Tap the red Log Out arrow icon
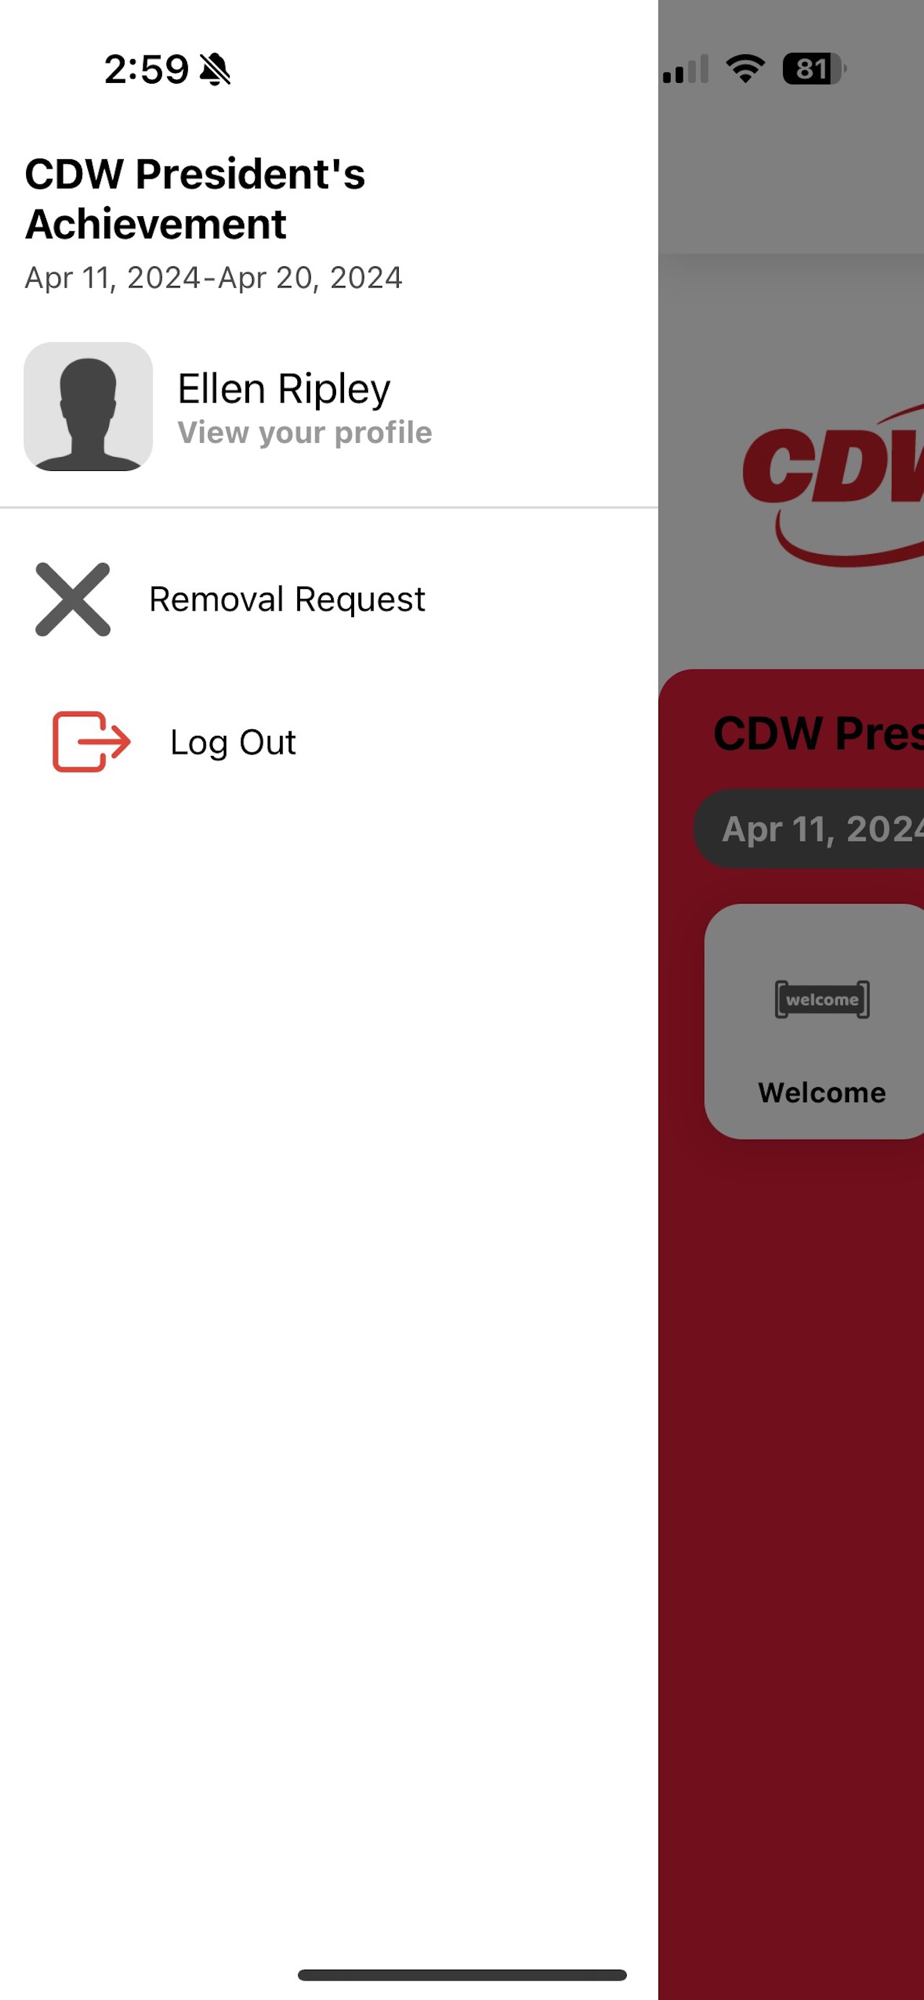924x2000 pixels. coord(91,742)
